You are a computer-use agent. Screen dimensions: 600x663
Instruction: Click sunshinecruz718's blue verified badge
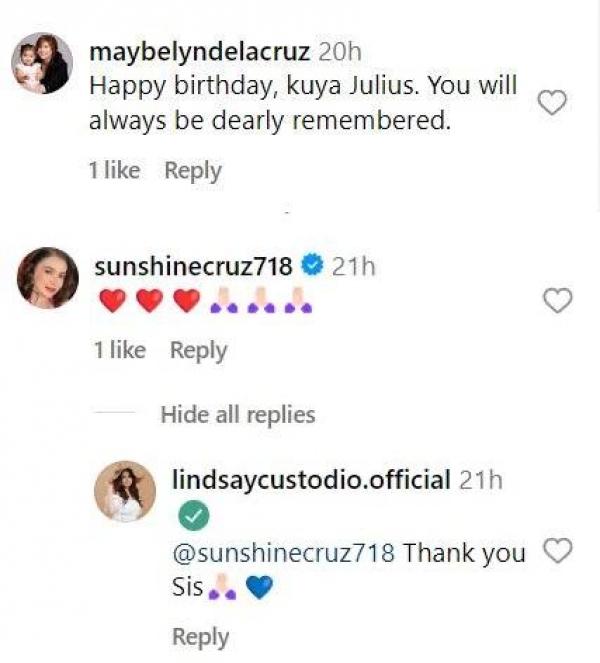point(312,266)
